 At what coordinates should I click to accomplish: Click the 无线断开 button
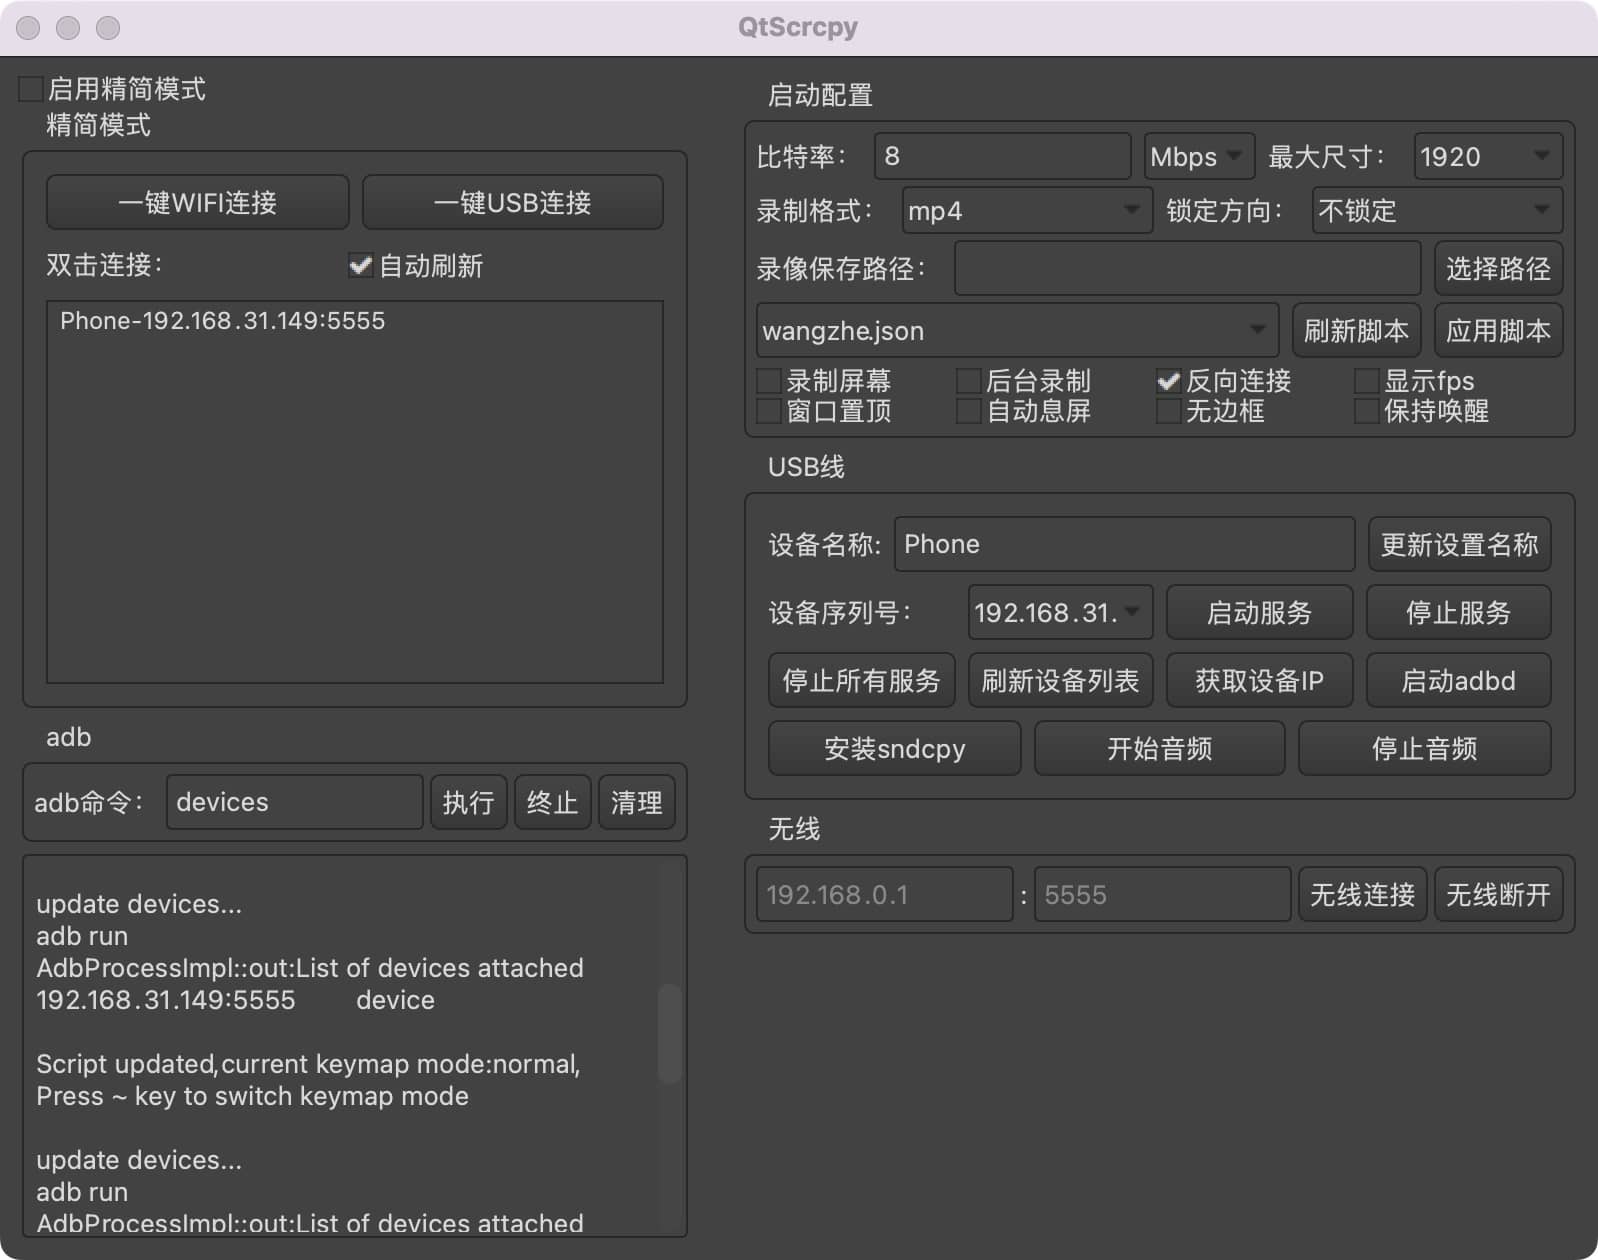tap(1498, 894)
